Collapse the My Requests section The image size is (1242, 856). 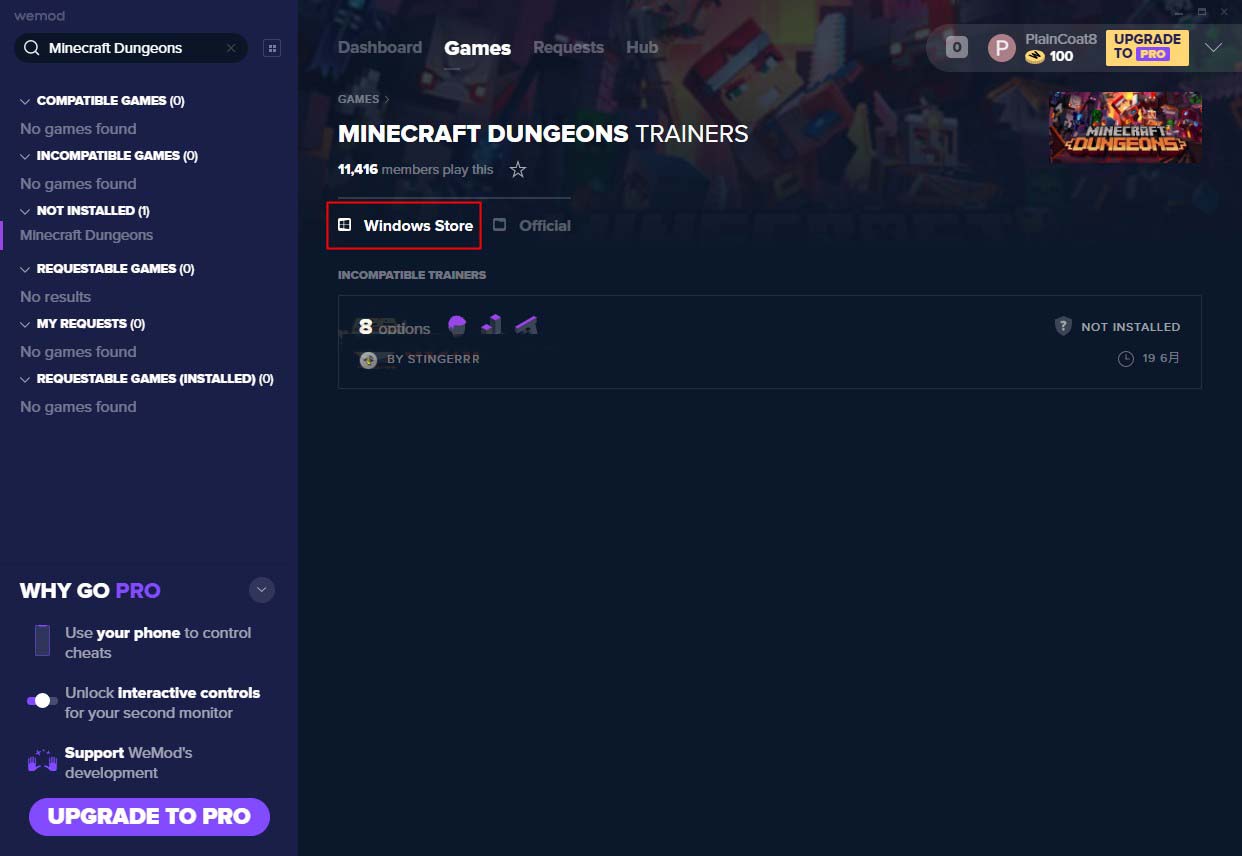click(25, 324)
